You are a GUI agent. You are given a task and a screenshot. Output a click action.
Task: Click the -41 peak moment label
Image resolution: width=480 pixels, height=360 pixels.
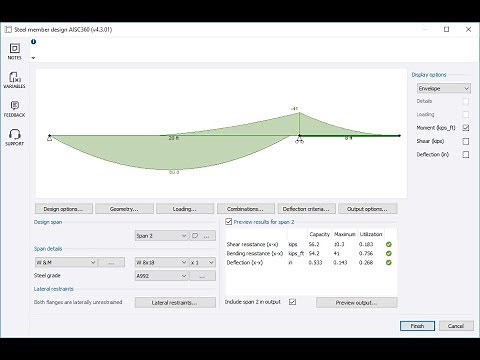294,109
